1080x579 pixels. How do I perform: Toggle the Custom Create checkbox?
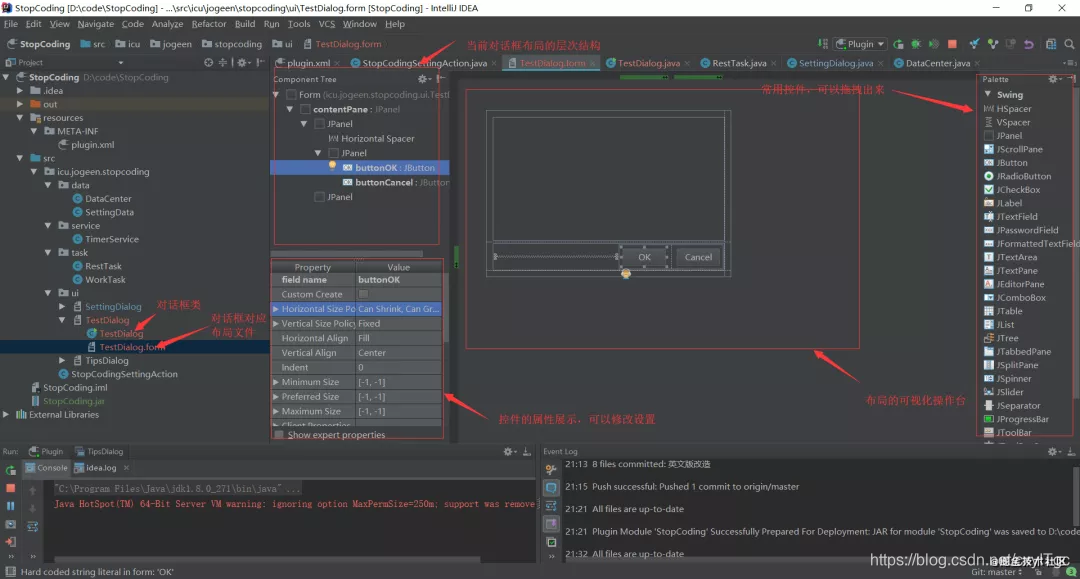coord(363,294)
